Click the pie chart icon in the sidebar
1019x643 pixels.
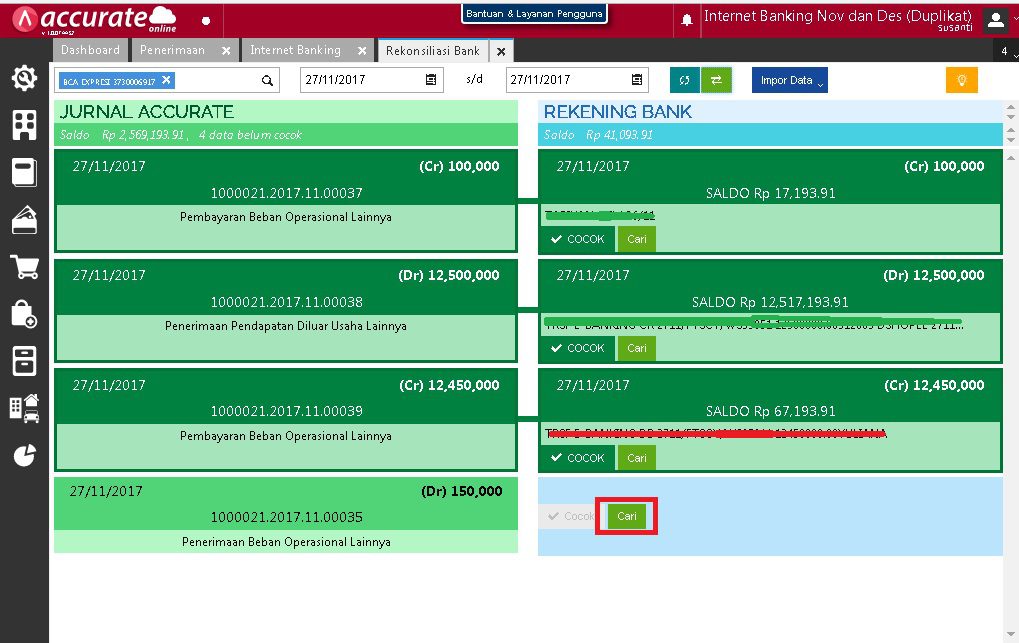(27, 455)
